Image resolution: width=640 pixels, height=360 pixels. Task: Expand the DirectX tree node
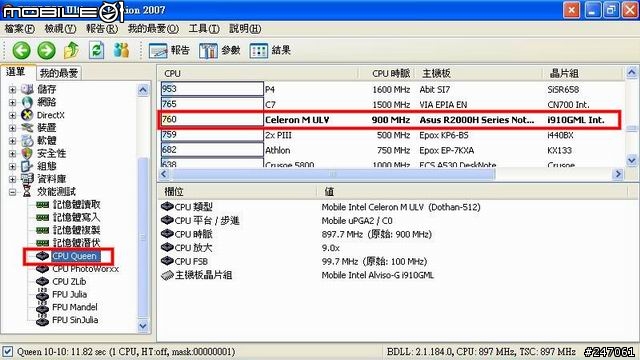13,115
